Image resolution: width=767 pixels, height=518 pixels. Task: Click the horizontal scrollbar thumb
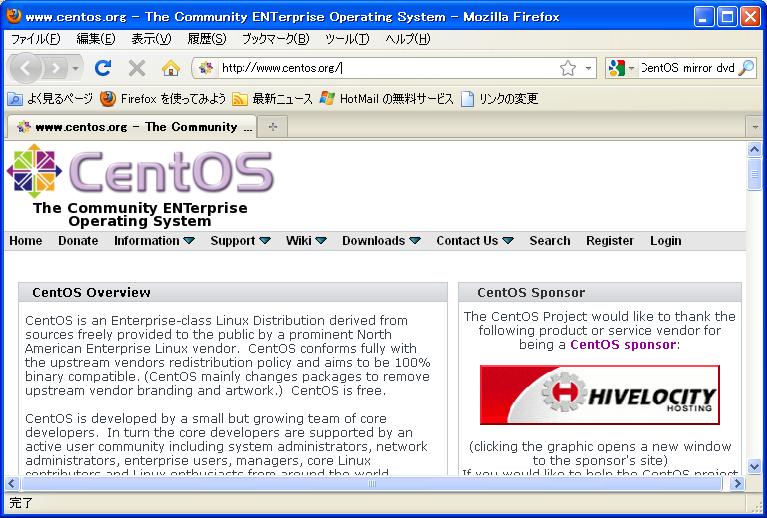[x=372, y=484]
